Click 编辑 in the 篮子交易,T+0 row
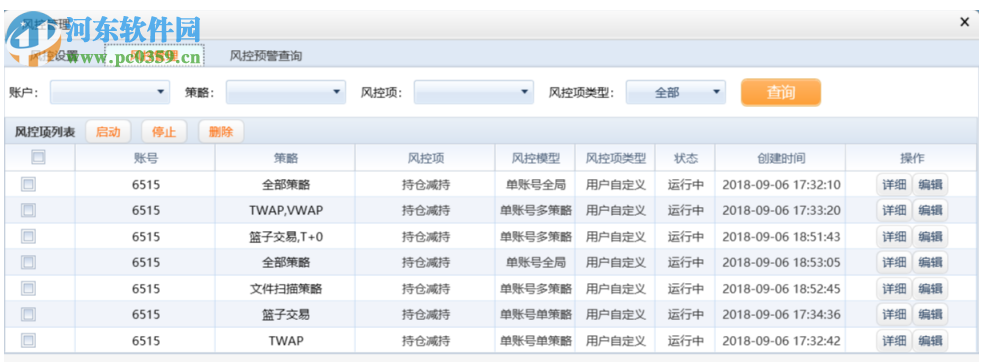989x362 pixels. (930, 237)
